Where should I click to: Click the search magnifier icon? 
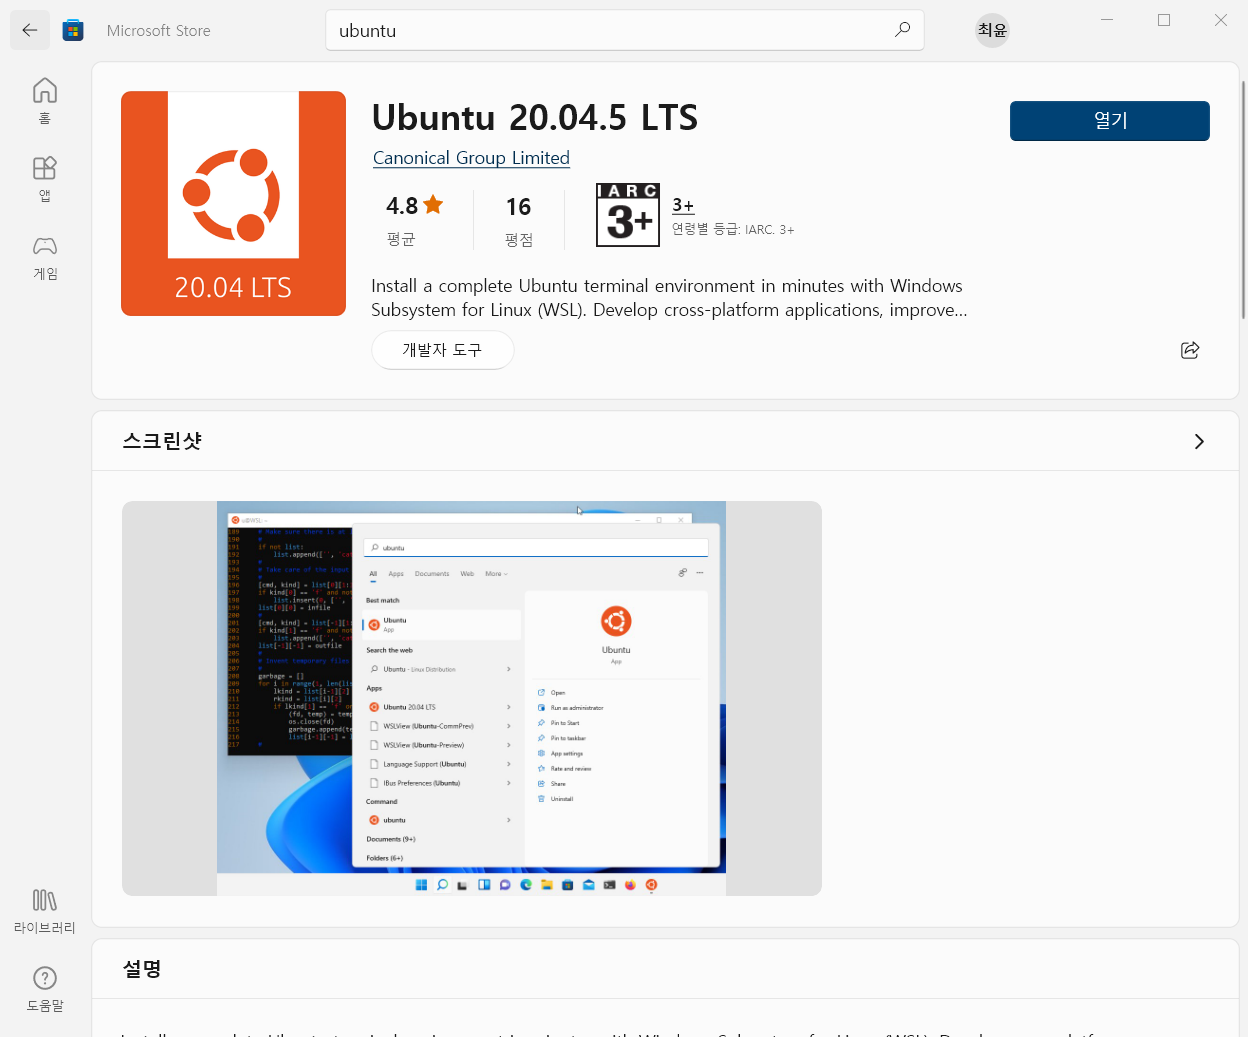point(902,30)
